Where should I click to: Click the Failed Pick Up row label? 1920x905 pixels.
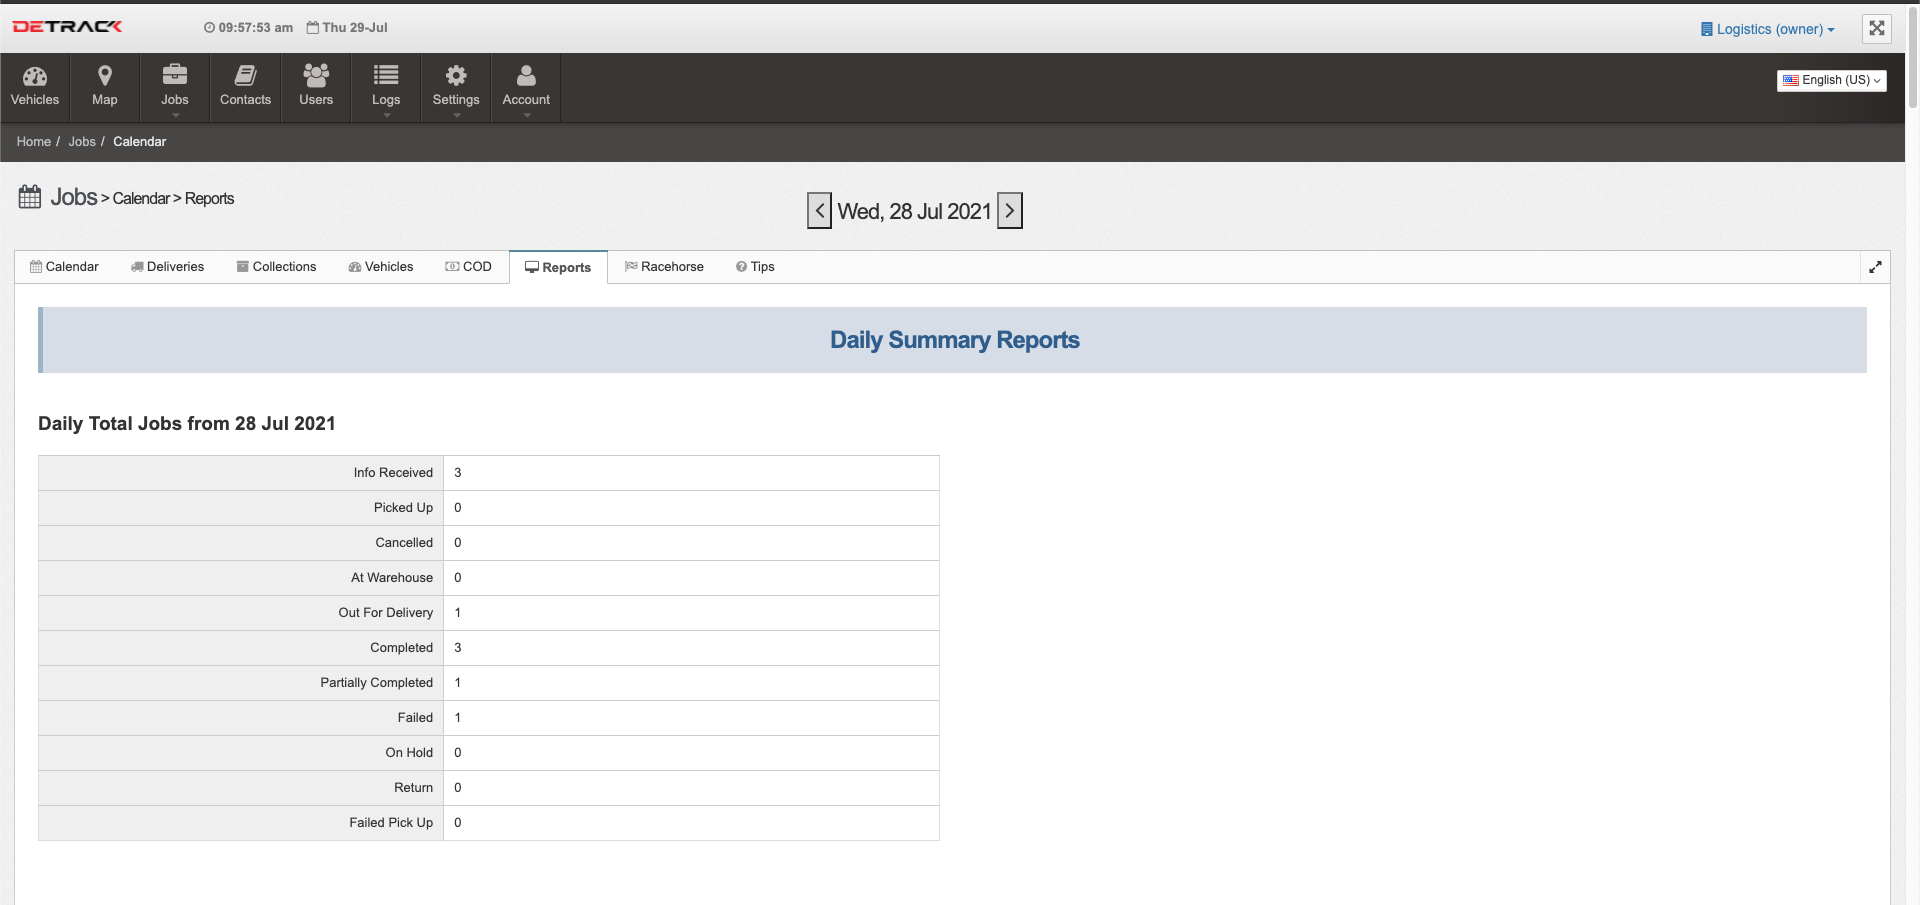pos(391,823)
